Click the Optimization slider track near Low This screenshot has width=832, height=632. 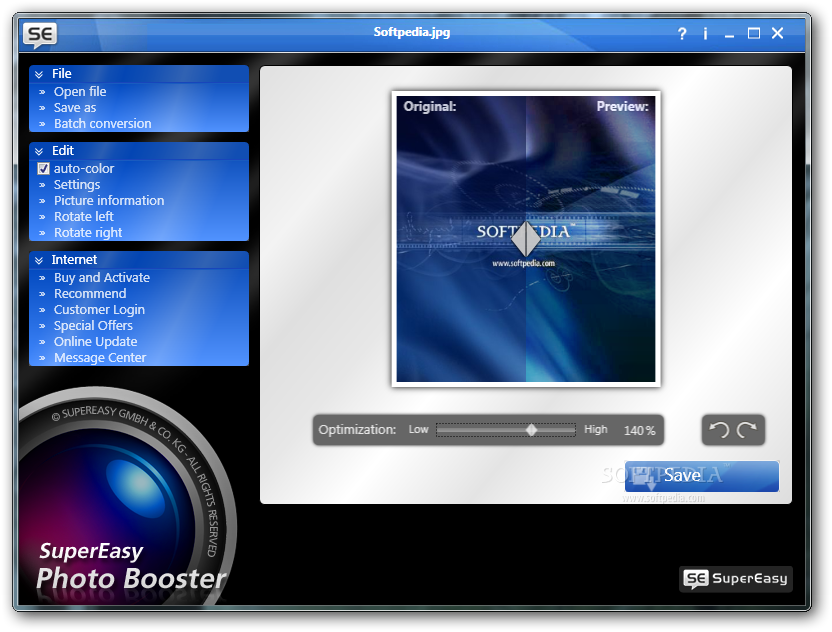[x=448, y=430]
